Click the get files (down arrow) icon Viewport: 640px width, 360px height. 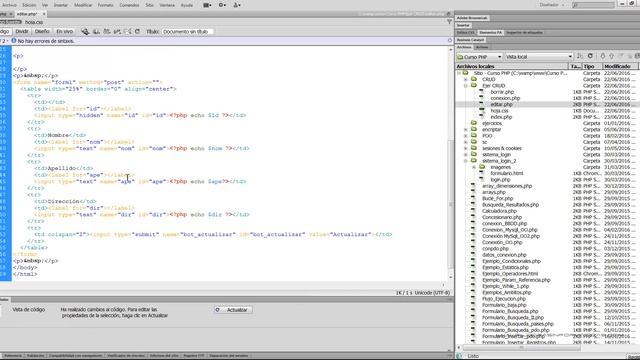(602, 56)
